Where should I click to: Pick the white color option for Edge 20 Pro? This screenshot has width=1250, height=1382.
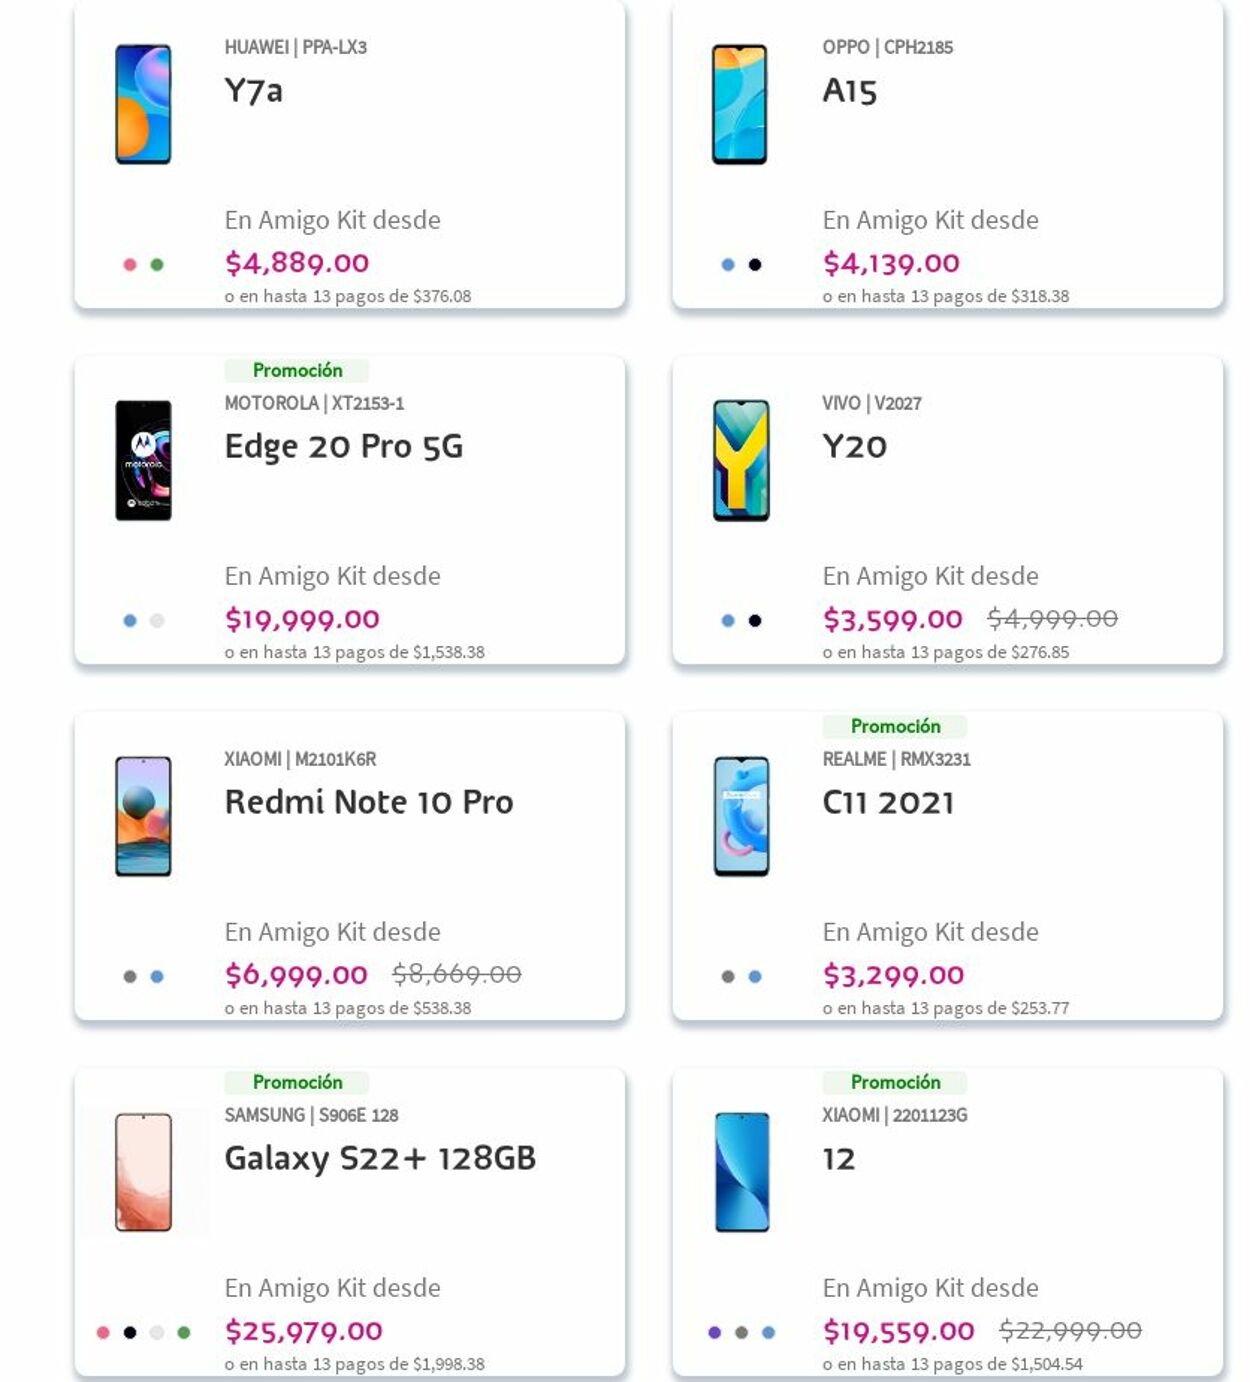click(x=155, y=619)
